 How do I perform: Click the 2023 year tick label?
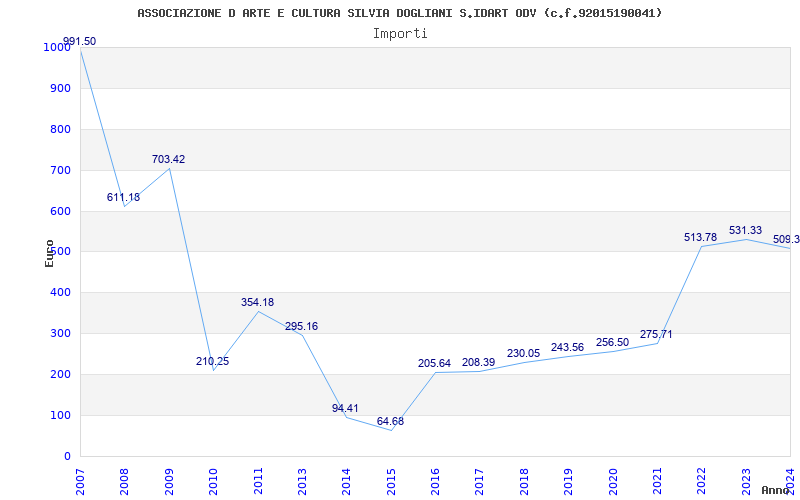746,481
